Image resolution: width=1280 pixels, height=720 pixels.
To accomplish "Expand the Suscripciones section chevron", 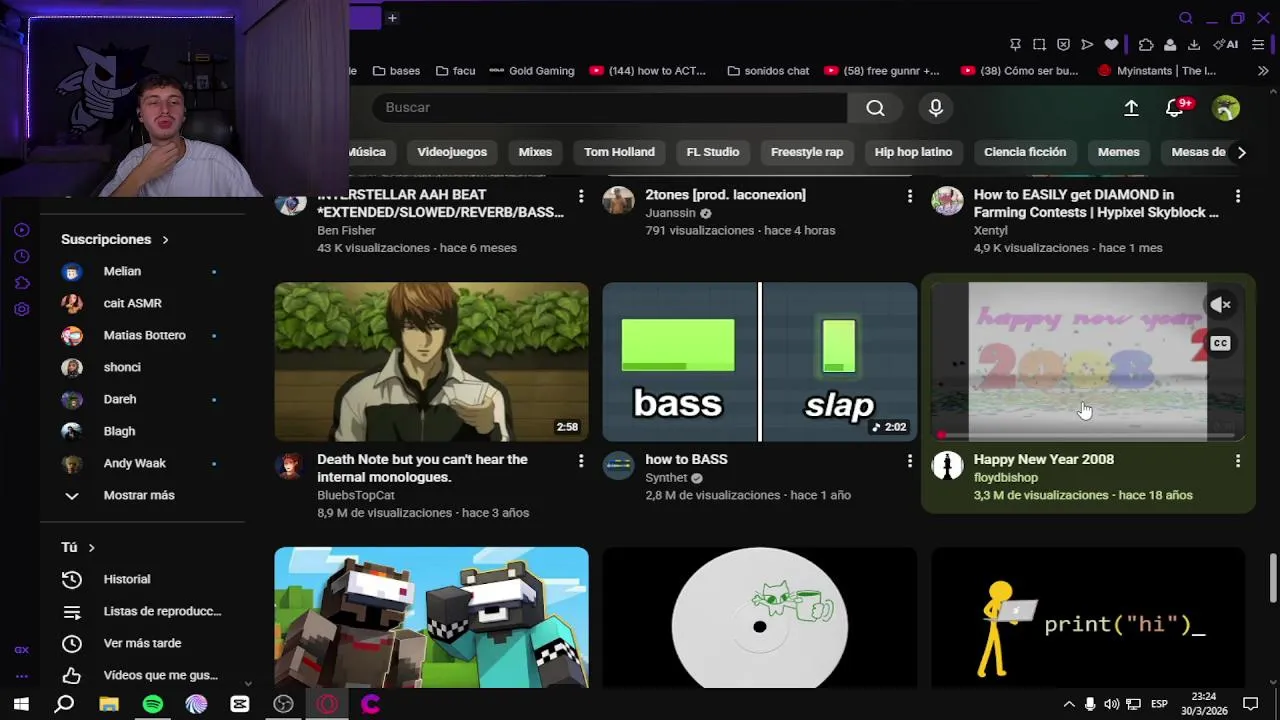I will (165, 240).
